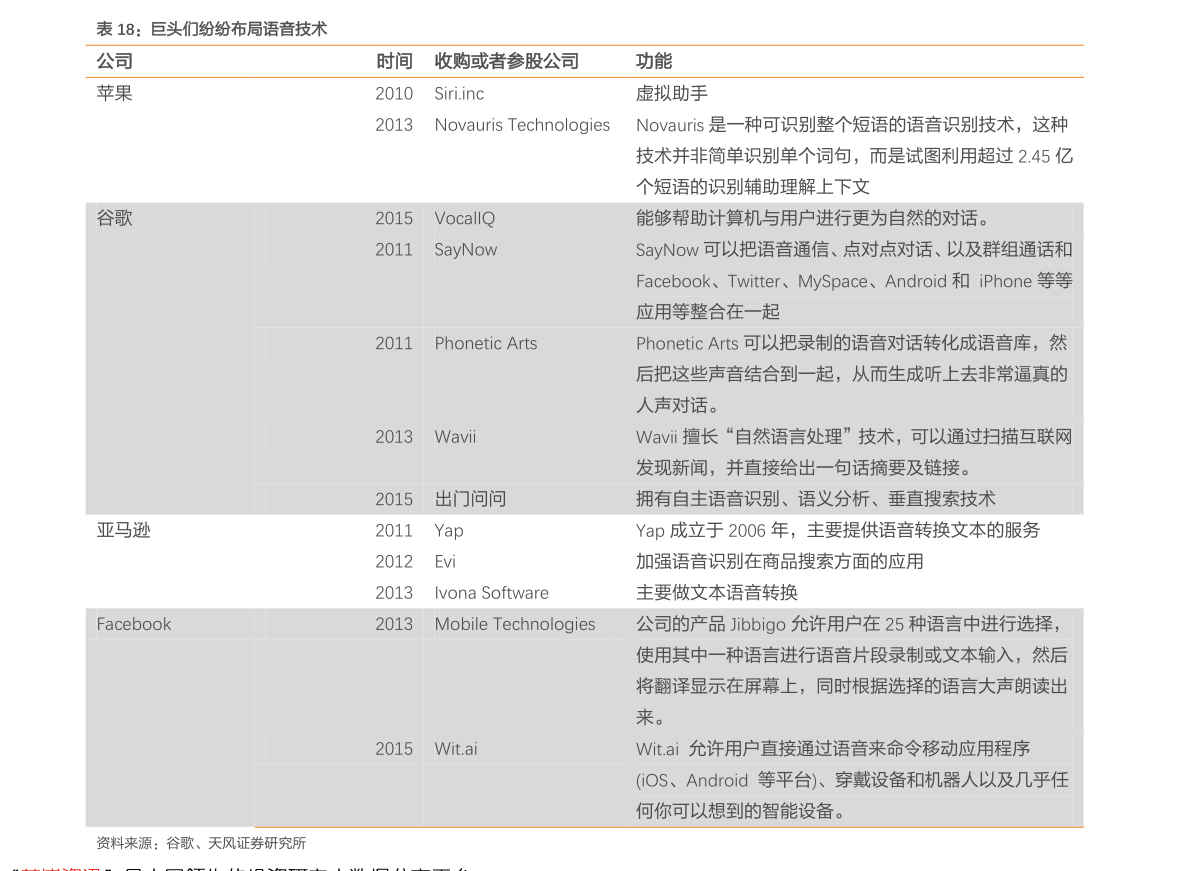1191x871 pixels.
Task: Click 'Yap 成立于 2006 年，主要提供语音转换文本的服务'
Action: [838, 530]
